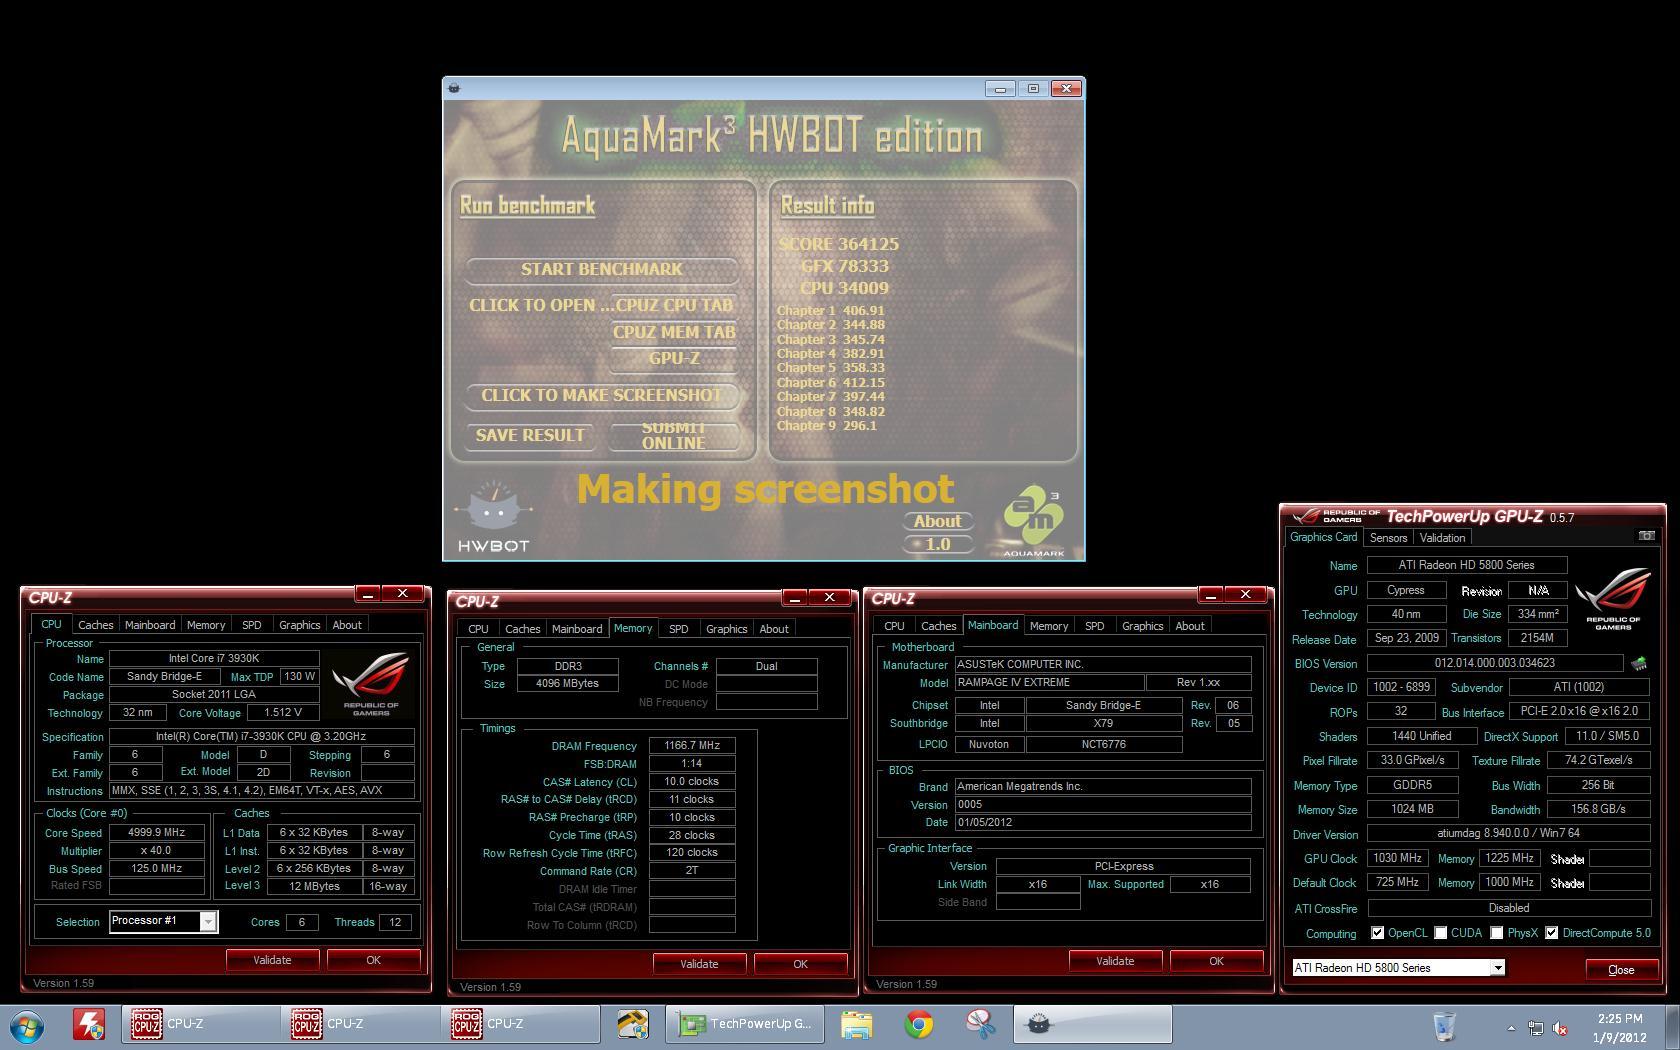The image size is (1680, 1050).
Task: Click the BIOS Version 012.014.000.003.034623 field
Action: pyautogui.click(x=1494, y=663)
